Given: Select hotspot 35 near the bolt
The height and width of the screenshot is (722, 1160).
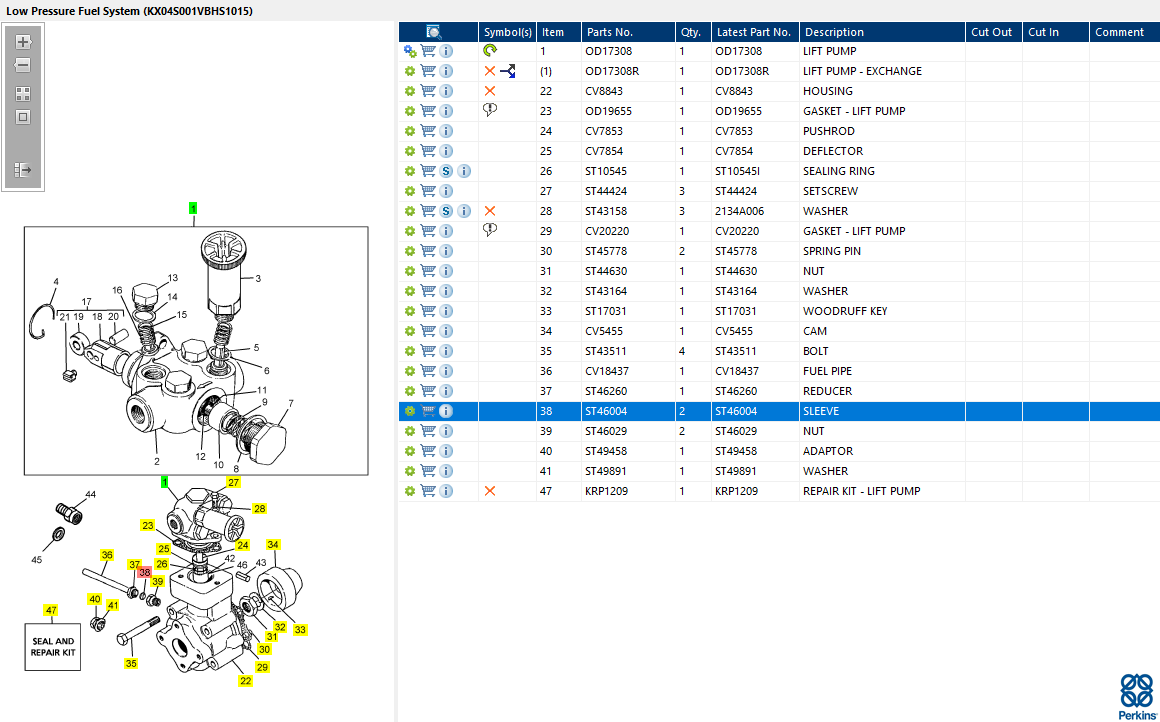Looking at the screenshot, I should (131, 664).
